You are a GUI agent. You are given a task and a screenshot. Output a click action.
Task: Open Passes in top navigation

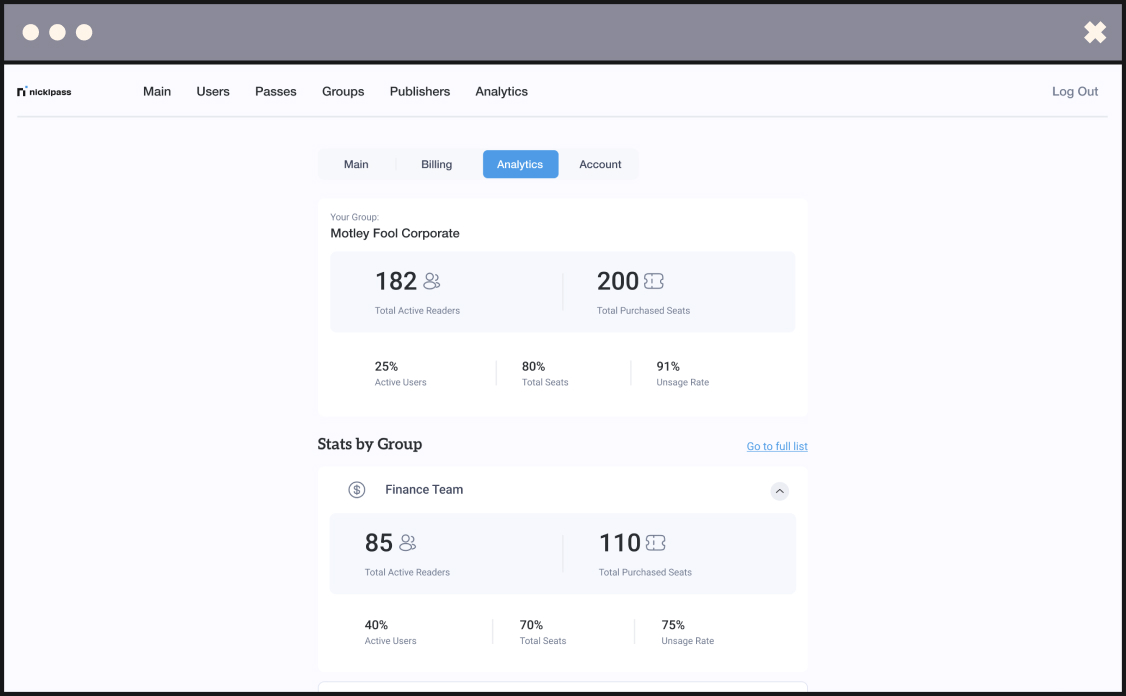[x=276, y=91]
